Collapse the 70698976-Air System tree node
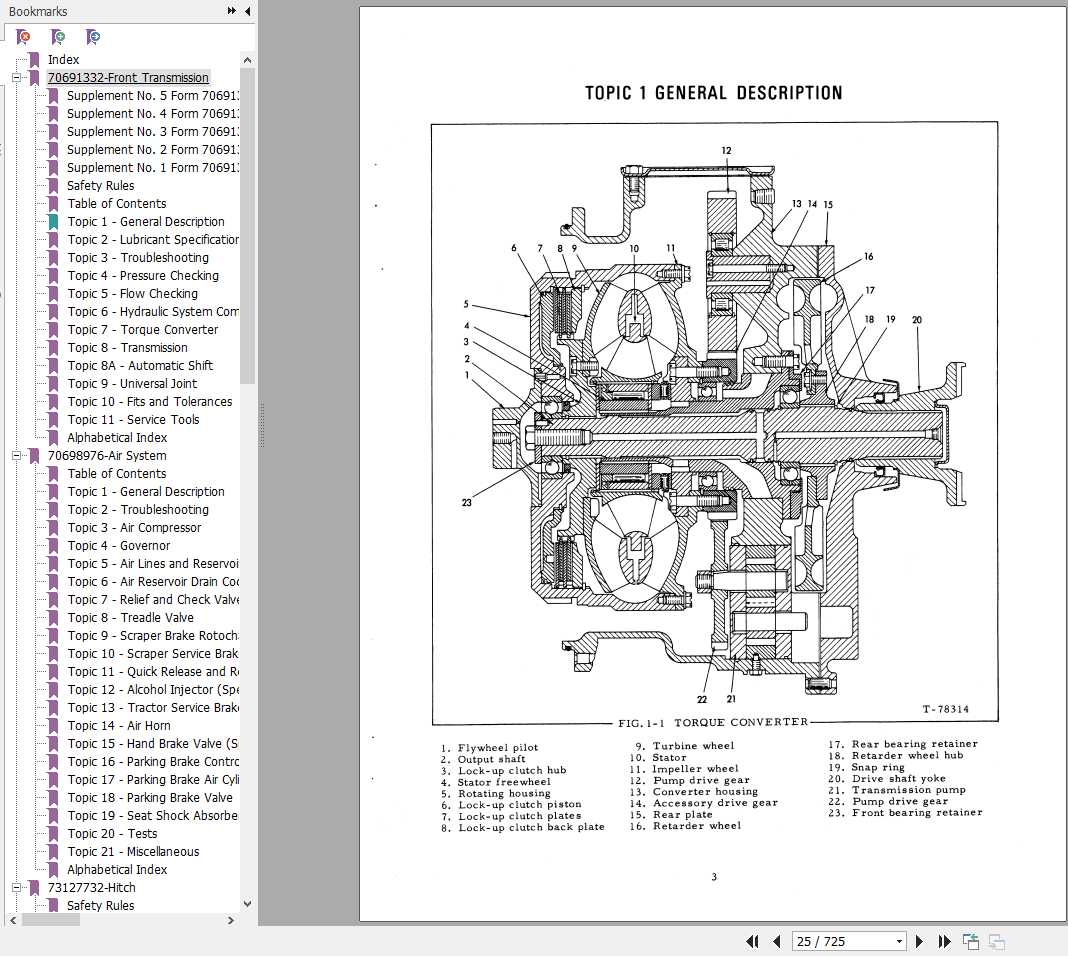Screen dimensions: 1068x956 tap(17, 456)
